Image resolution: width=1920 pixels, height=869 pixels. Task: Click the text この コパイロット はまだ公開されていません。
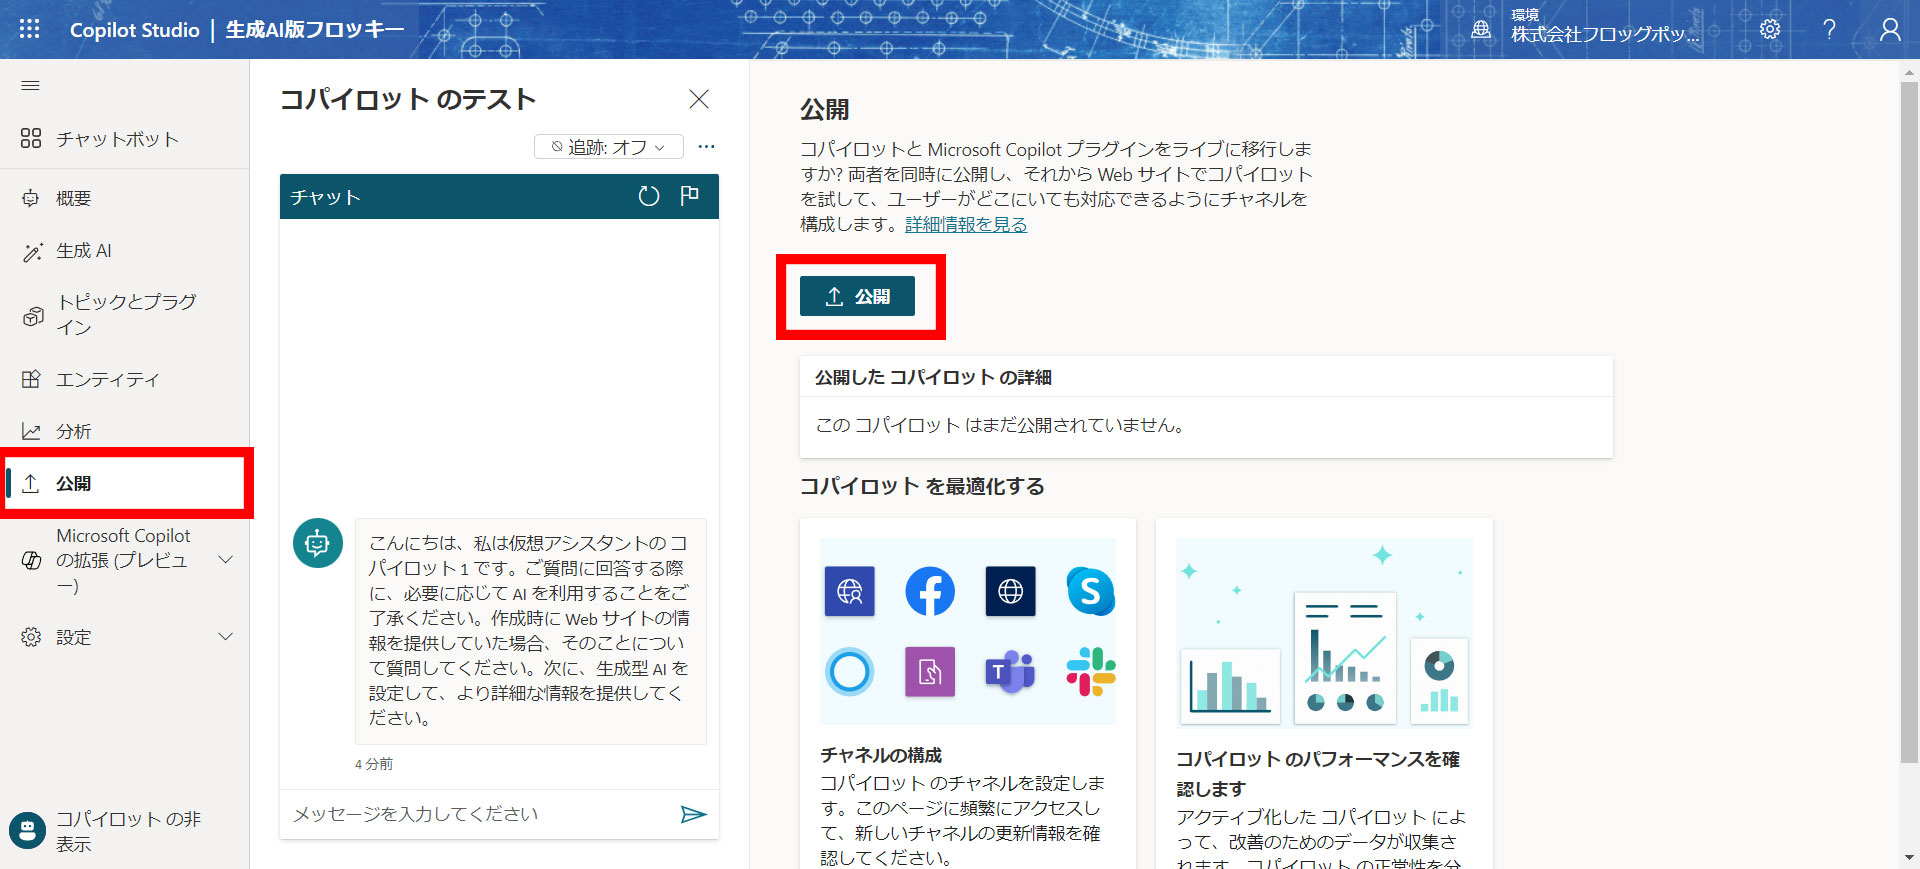point(1000,425)
